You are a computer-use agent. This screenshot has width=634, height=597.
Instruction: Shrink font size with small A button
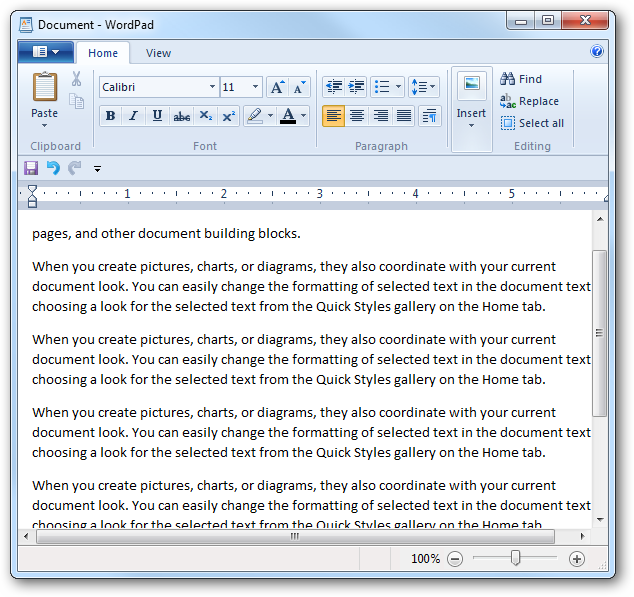click(x=299, y=87)
